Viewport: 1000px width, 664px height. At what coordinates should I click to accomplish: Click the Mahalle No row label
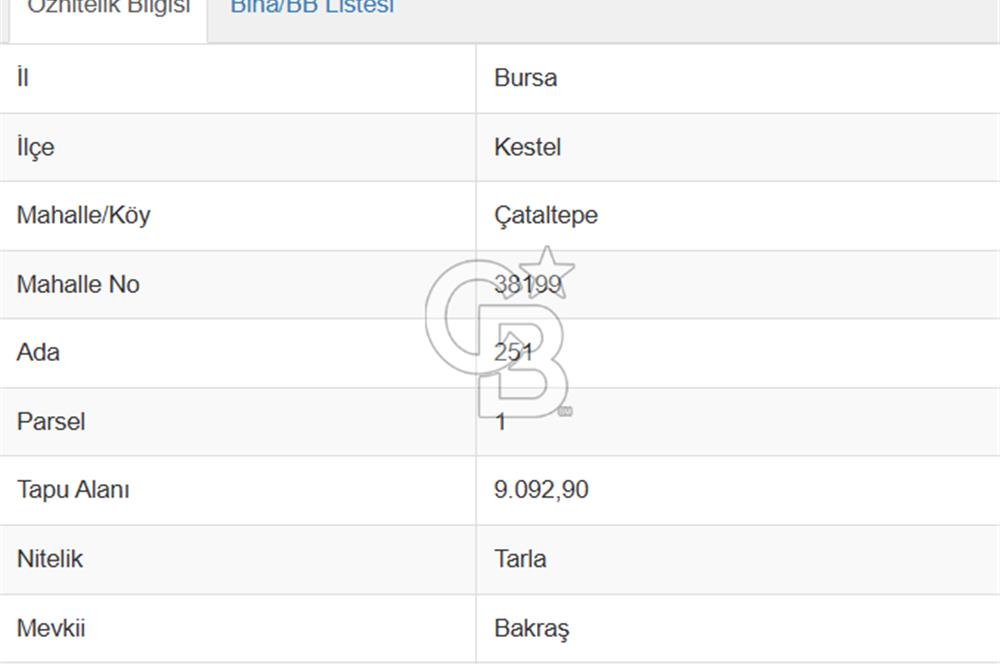click(x=78, y=284)
